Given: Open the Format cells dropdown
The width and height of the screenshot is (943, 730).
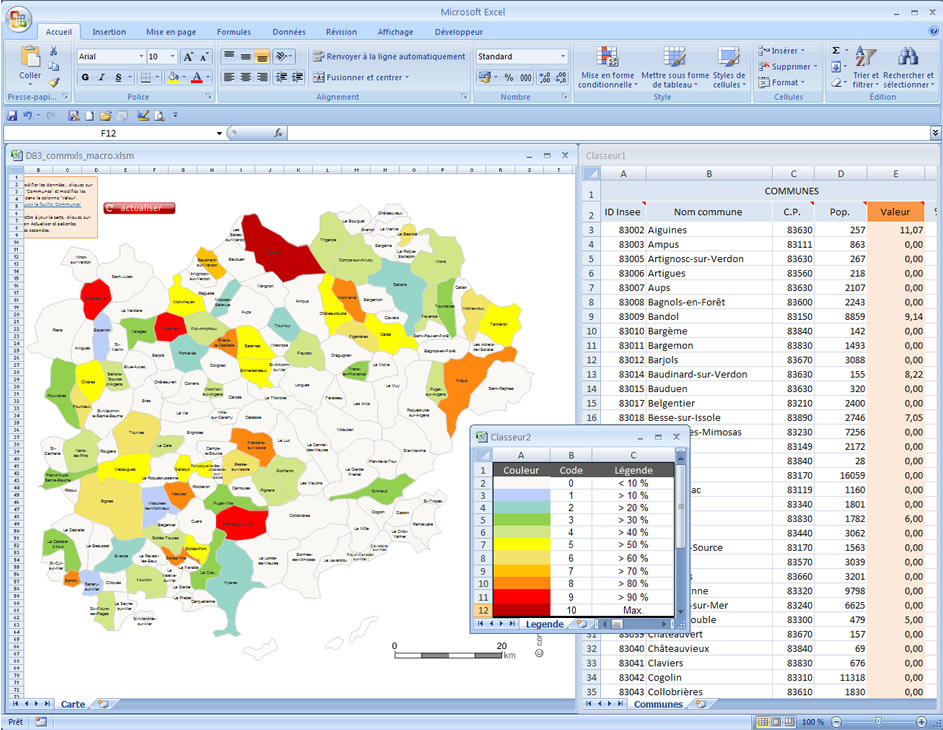Looking at the screenshot, I should coord(781,82).
